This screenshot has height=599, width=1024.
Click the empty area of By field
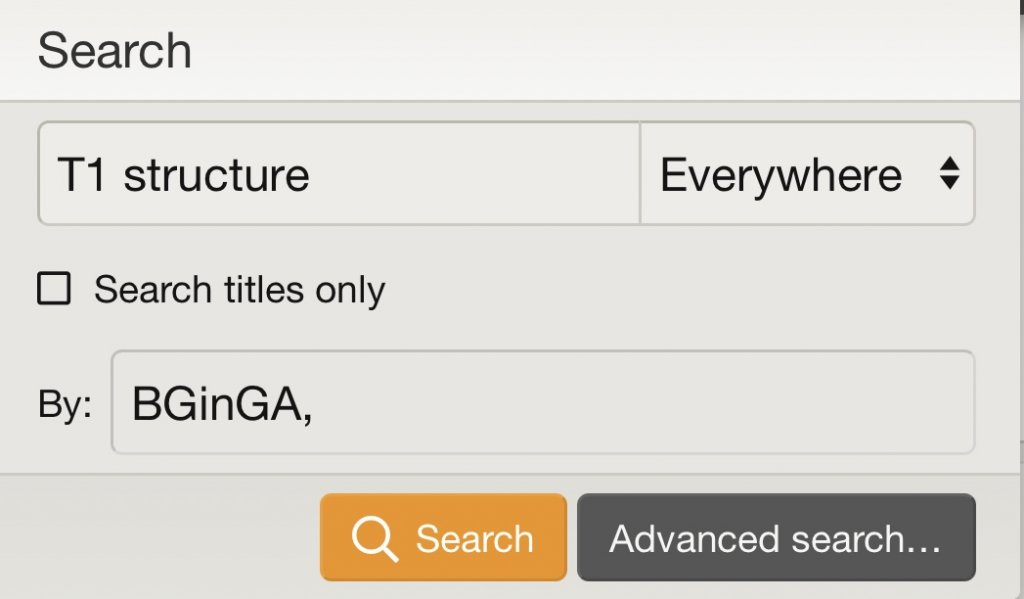coord(643,402)
